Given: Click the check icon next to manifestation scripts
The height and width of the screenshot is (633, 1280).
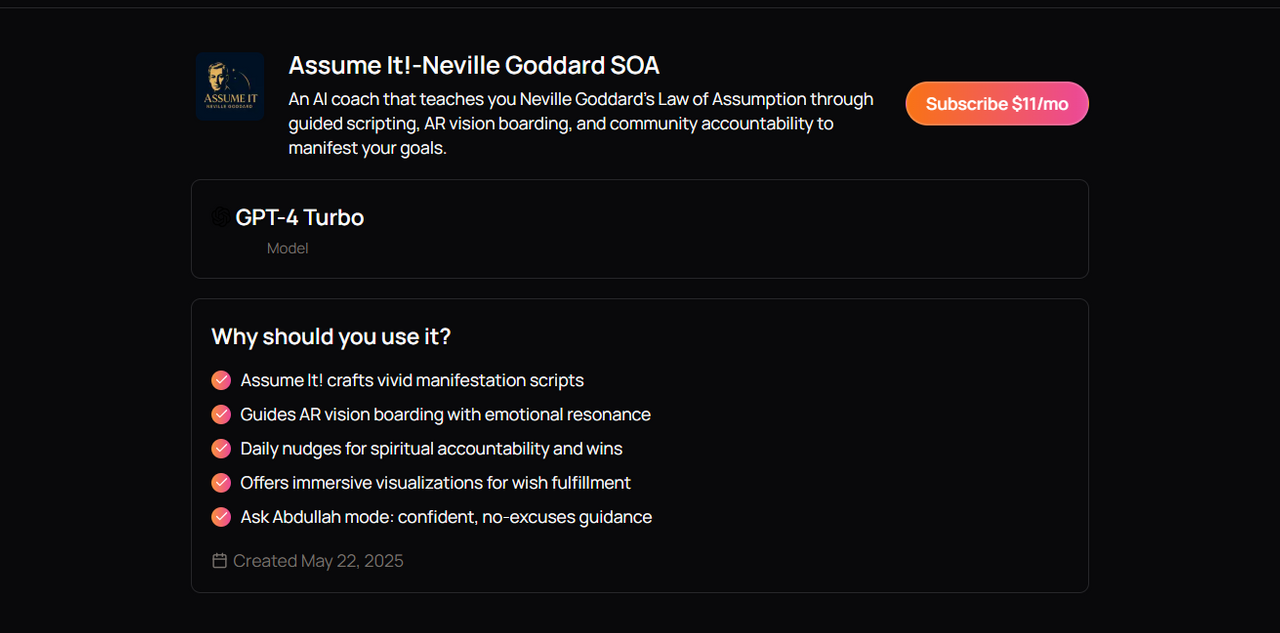Looking at the screenshot, I should [x=221, y=380].
